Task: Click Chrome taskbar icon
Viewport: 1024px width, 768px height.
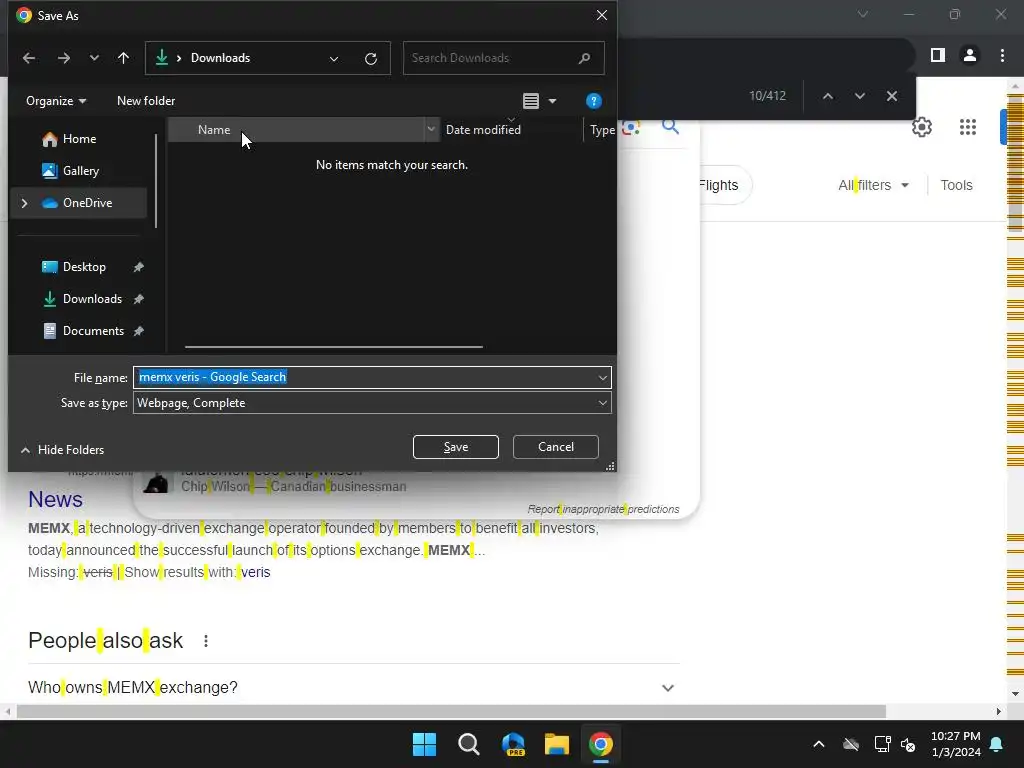Action: 601,744
